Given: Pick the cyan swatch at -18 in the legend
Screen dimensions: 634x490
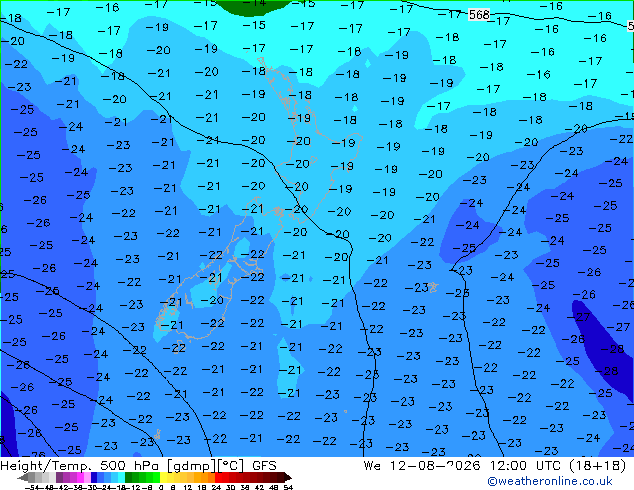Looking at the screenshot, I should [121, 477].
